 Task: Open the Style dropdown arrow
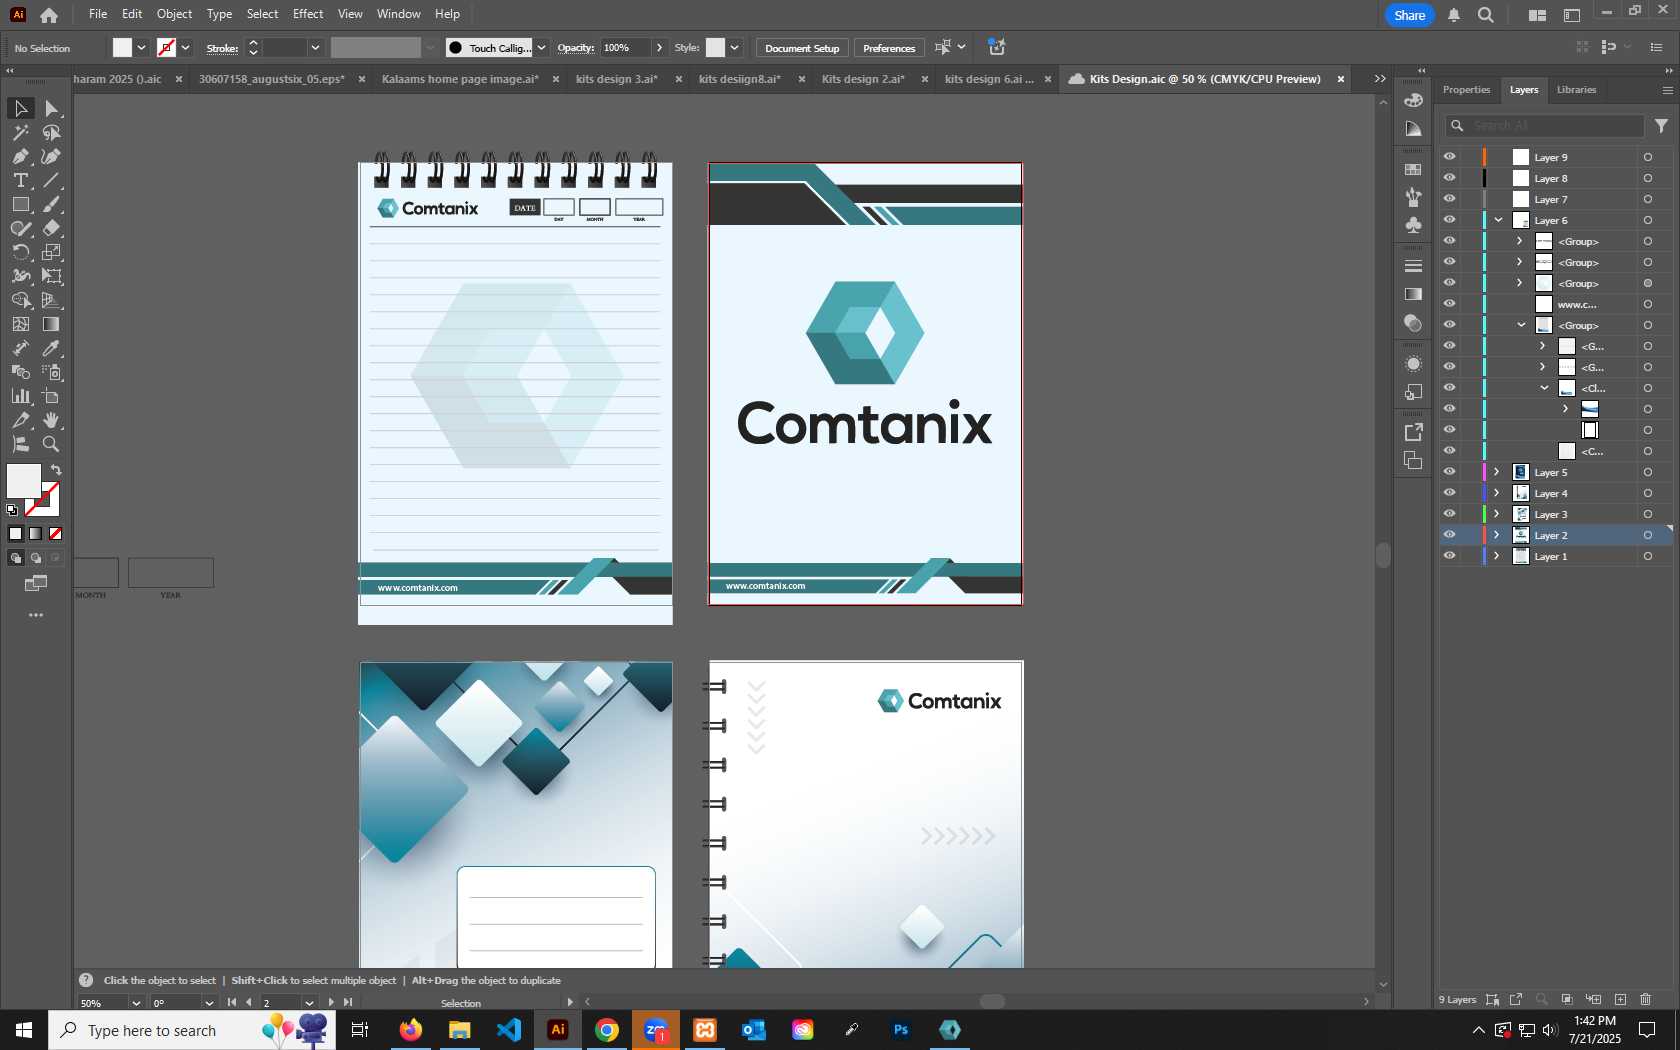pyautogui.click(x=735, y=48)
